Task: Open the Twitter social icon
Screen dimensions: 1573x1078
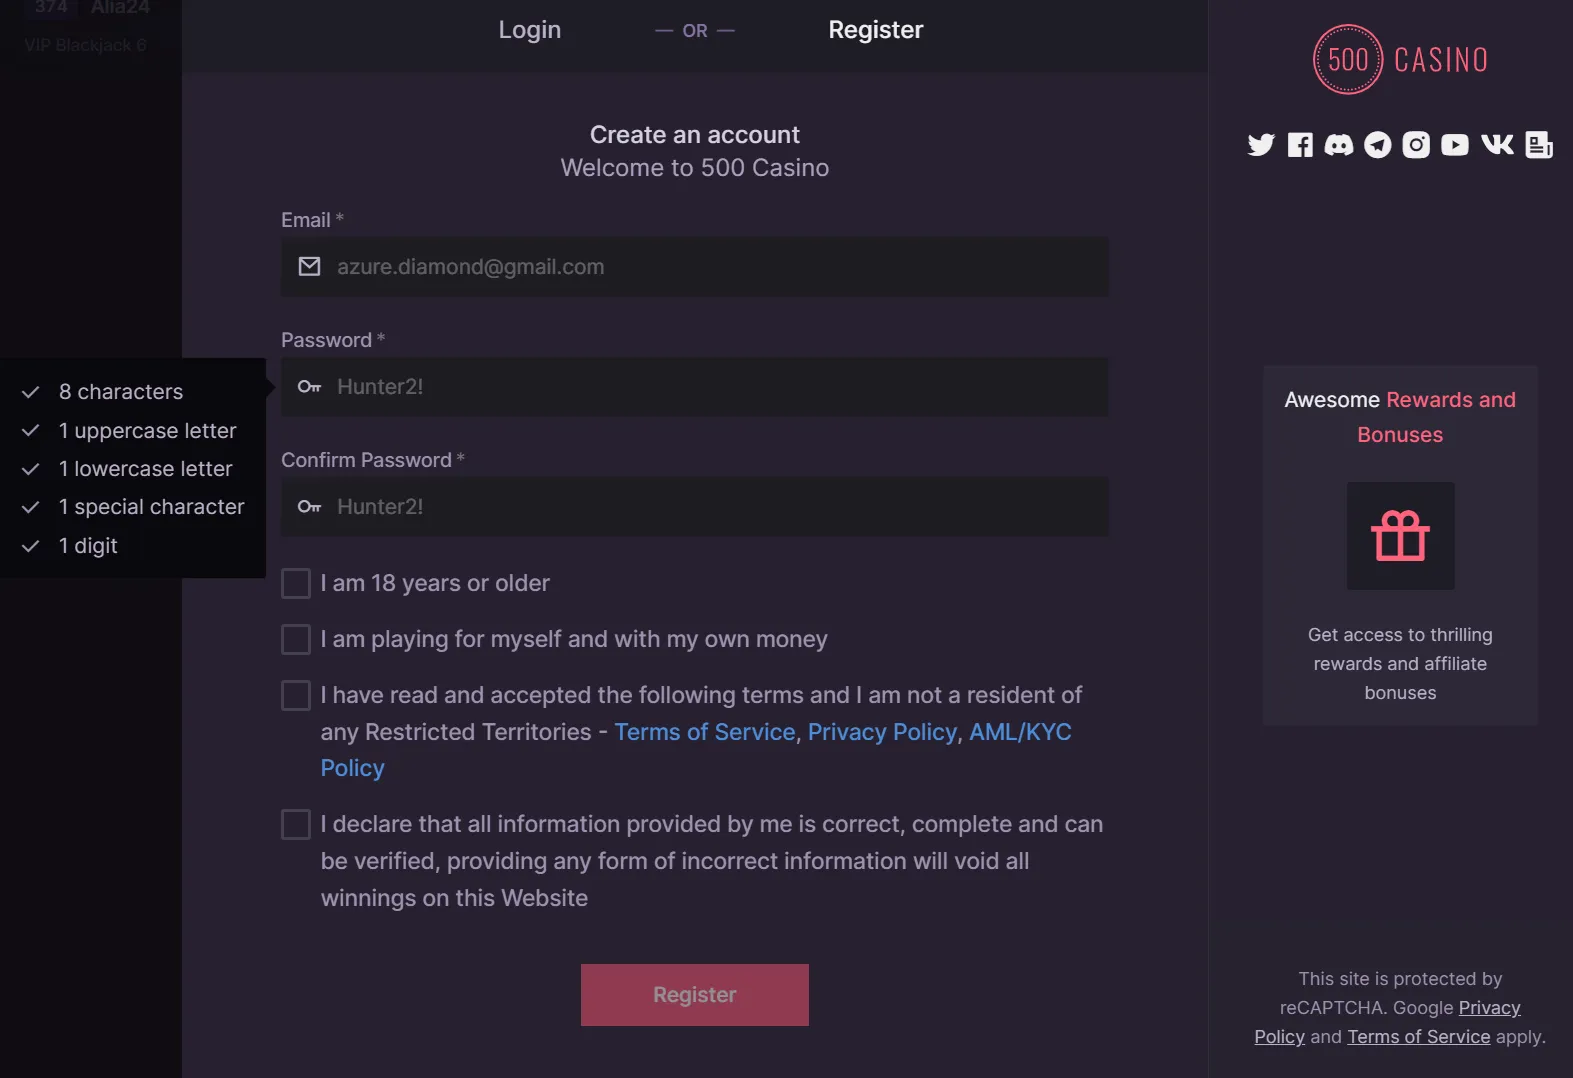Action: point(1260,145)
